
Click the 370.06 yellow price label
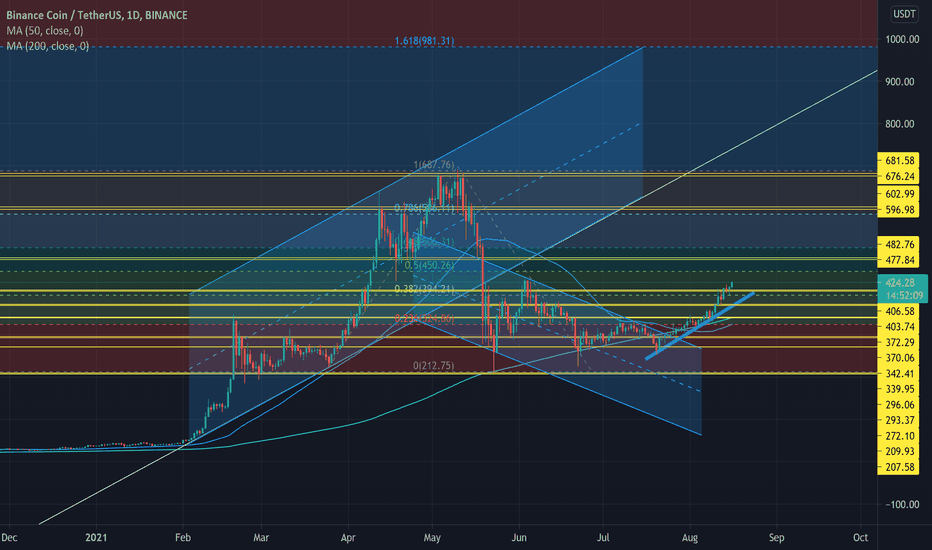click(899, 357)
